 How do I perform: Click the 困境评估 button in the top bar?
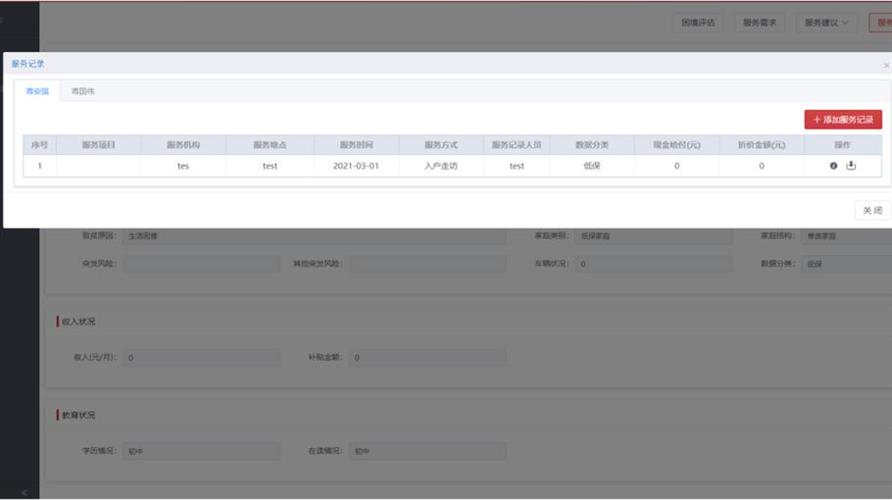(698, 22)
